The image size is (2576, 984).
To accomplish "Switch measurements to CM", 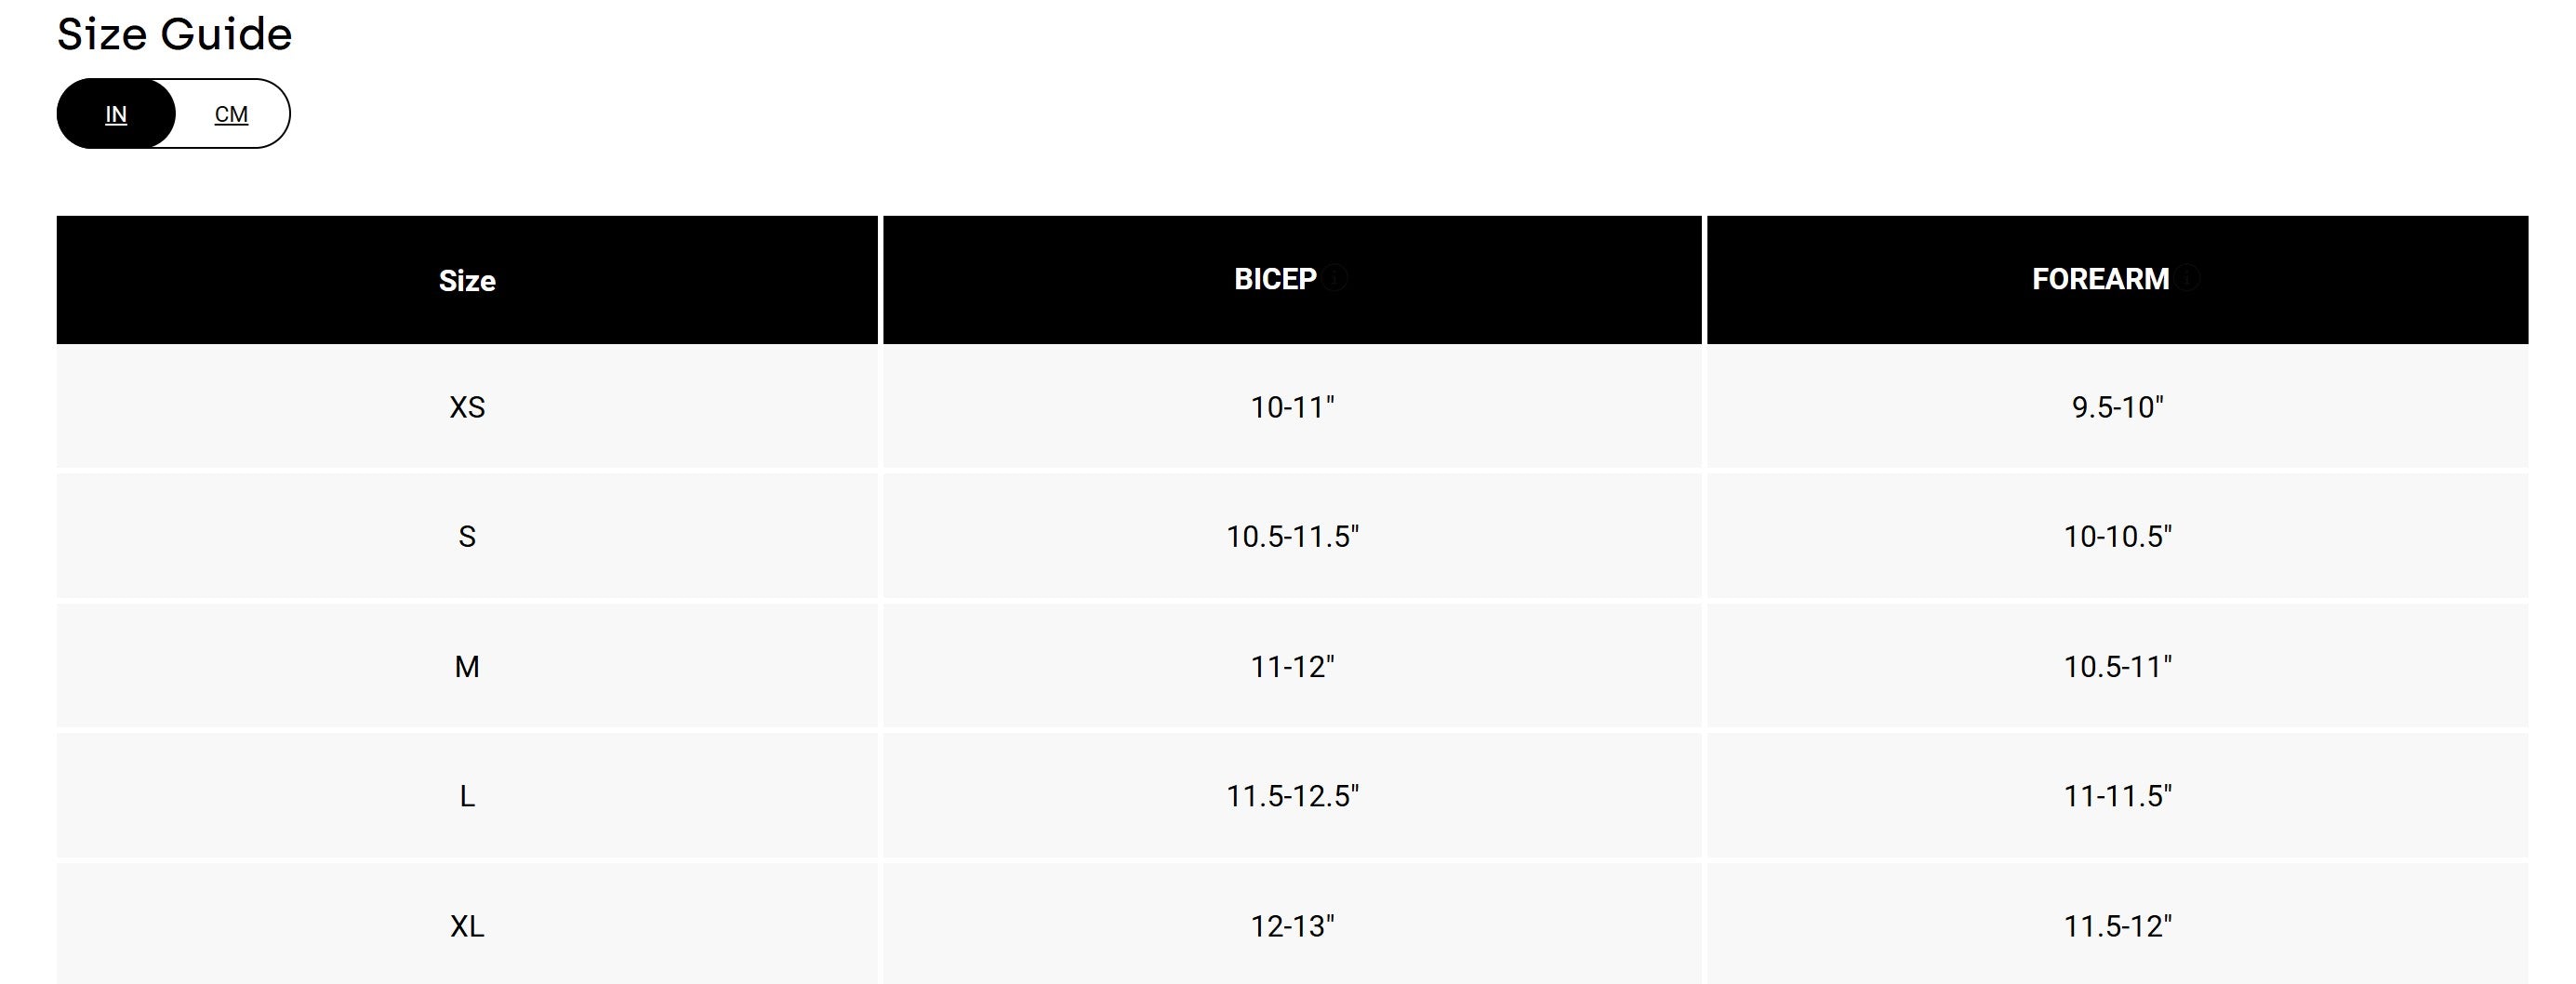I will [231, 114].
